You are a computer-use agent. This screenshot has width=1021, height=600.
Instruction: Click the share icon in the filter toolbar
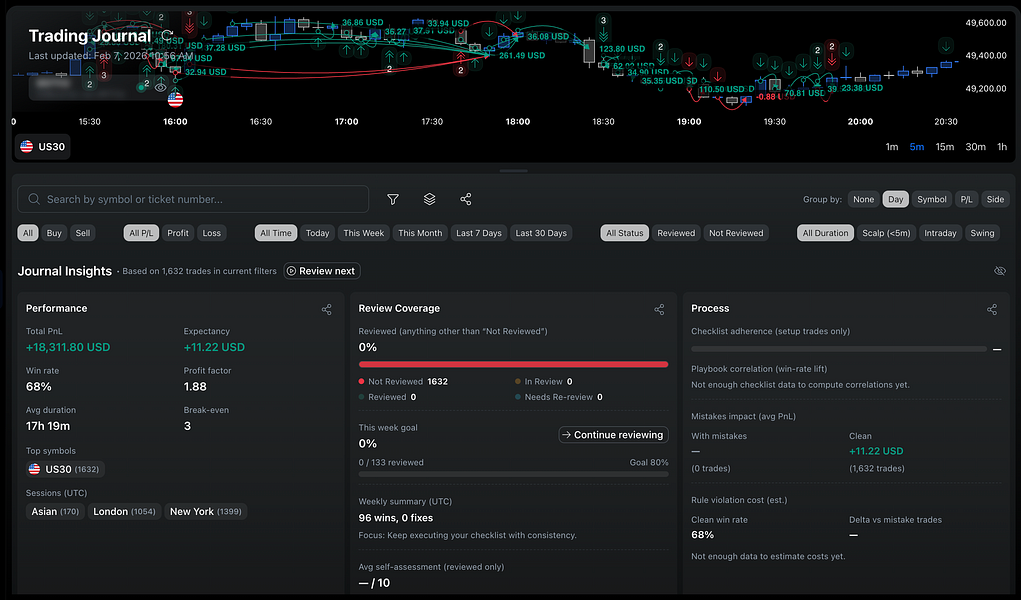click(465, 199)
